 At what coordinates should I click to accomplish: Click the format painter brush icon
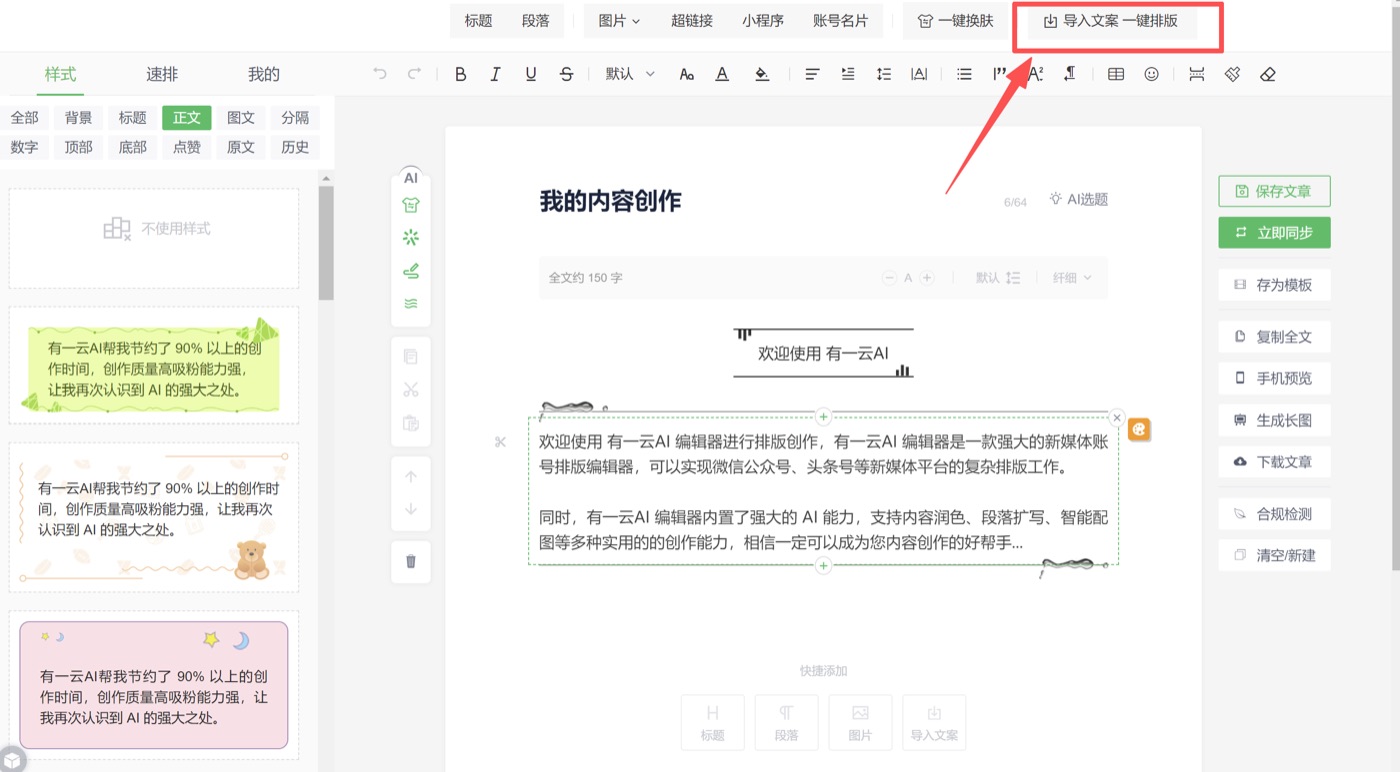pyautogui.click(x=1232, y=74)
